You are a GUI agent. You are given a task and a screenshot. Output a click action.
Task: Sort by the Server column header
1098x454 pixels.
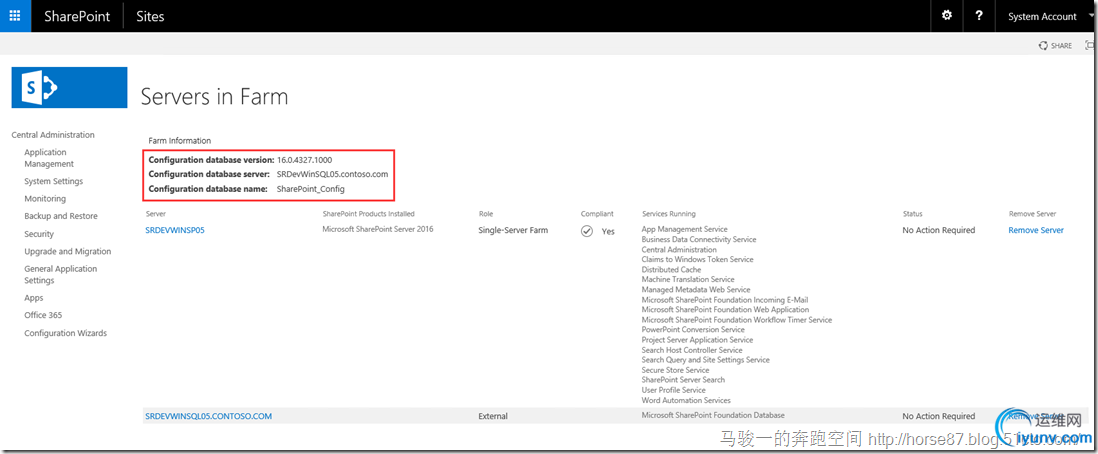156,214
